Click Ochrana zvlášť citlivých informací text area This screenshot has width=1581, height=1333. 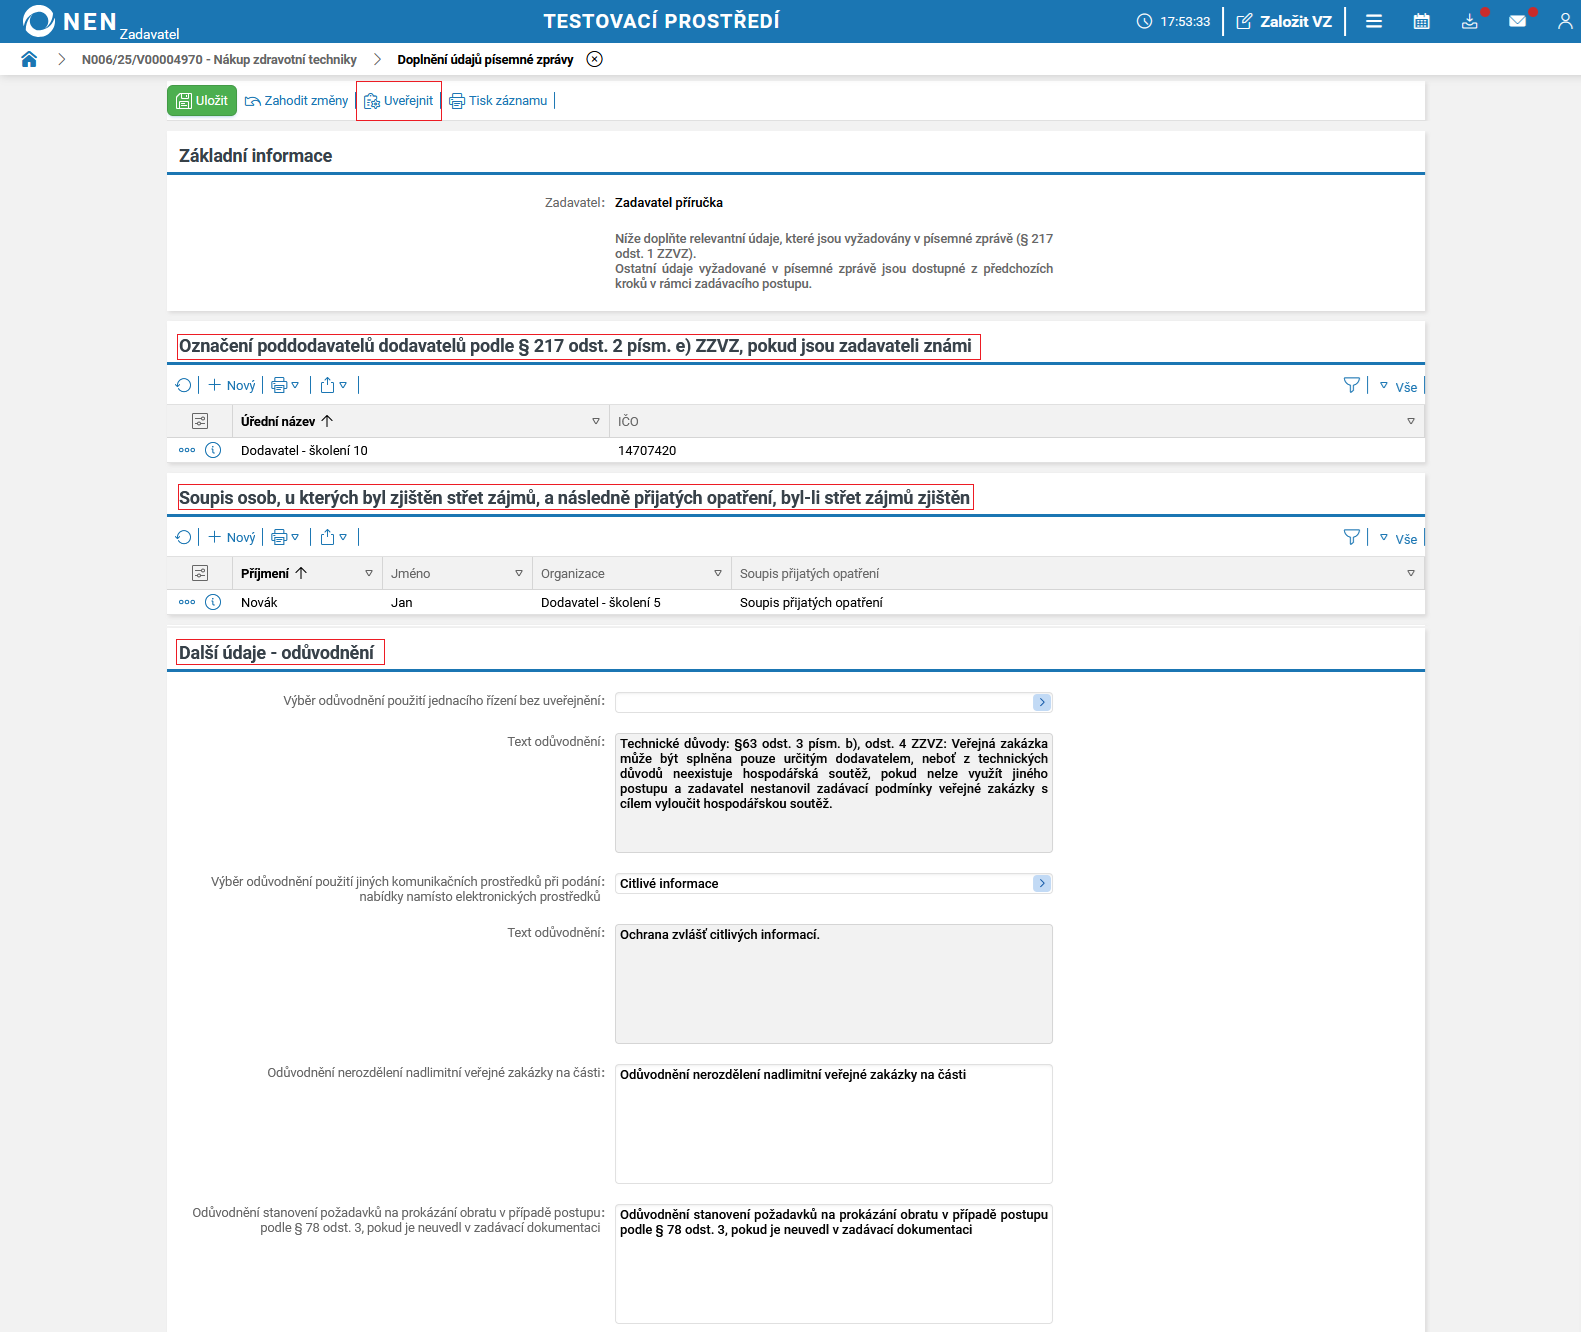[834, 984]
